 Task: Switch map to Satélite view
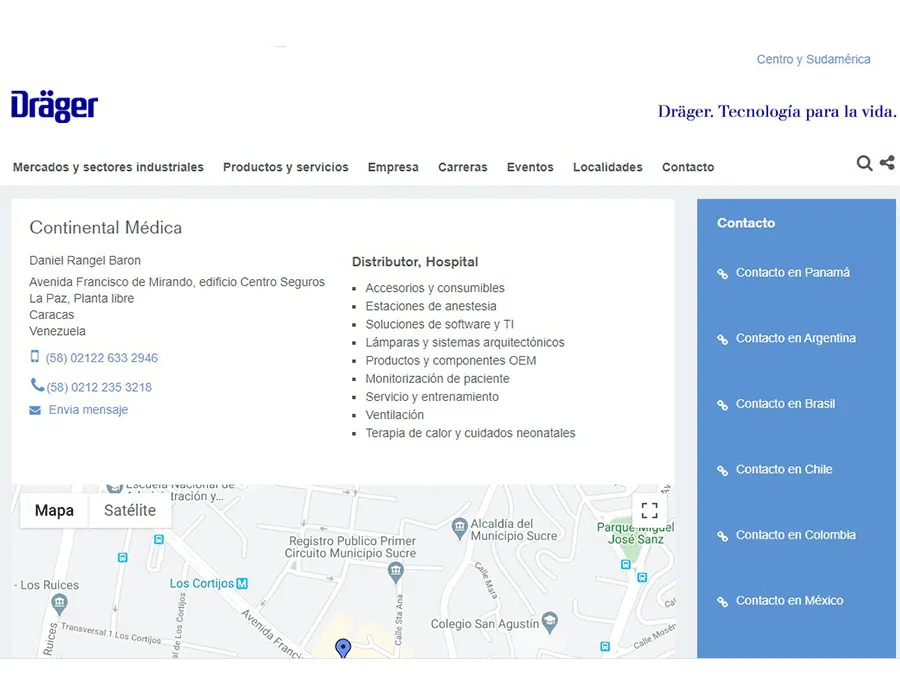click(130, 510)
